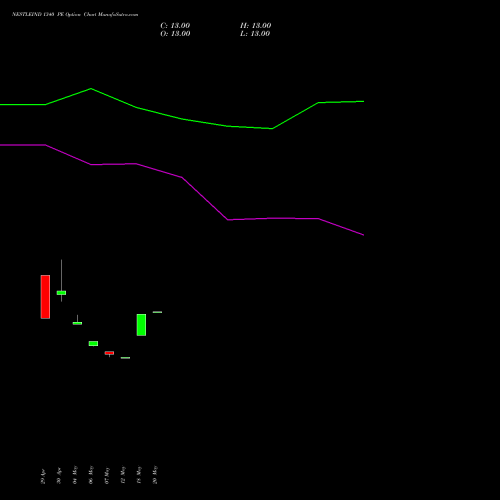Select the tall red 29 Apr candle
Image resolution: width=500 pixels, height=500 pixels.
tap(45, 297)
